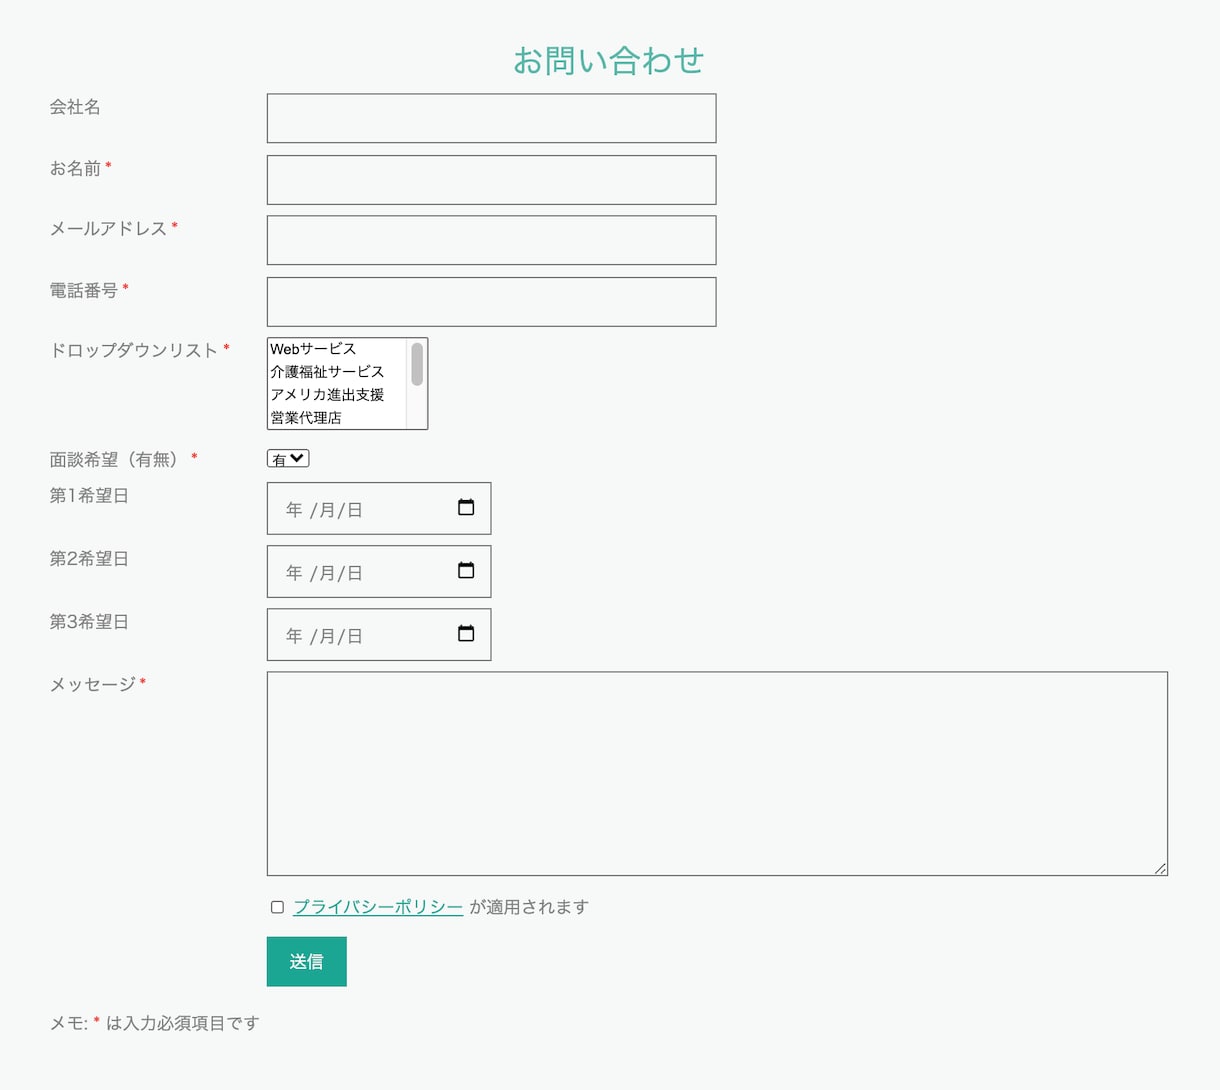Viewport: 1220px width, 1090px height.
Task: Focus the 電話番号 input field
Action: 492,302
